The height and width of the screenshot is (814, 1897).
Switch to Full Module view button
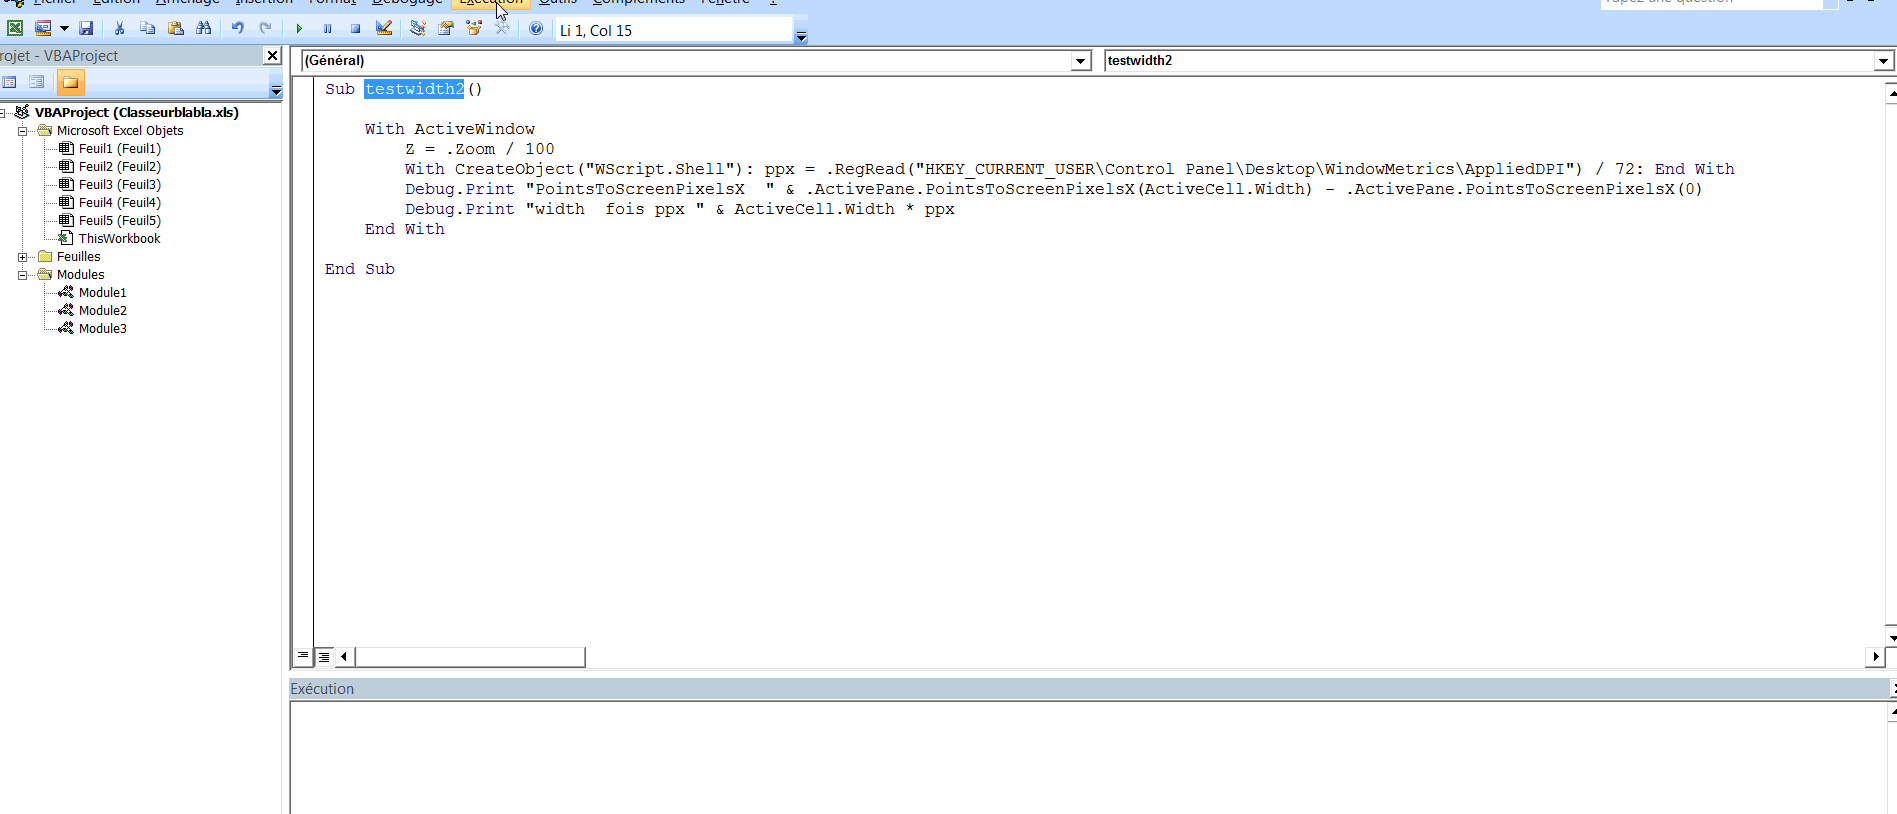pyautogui.click(x=324, y=657)
